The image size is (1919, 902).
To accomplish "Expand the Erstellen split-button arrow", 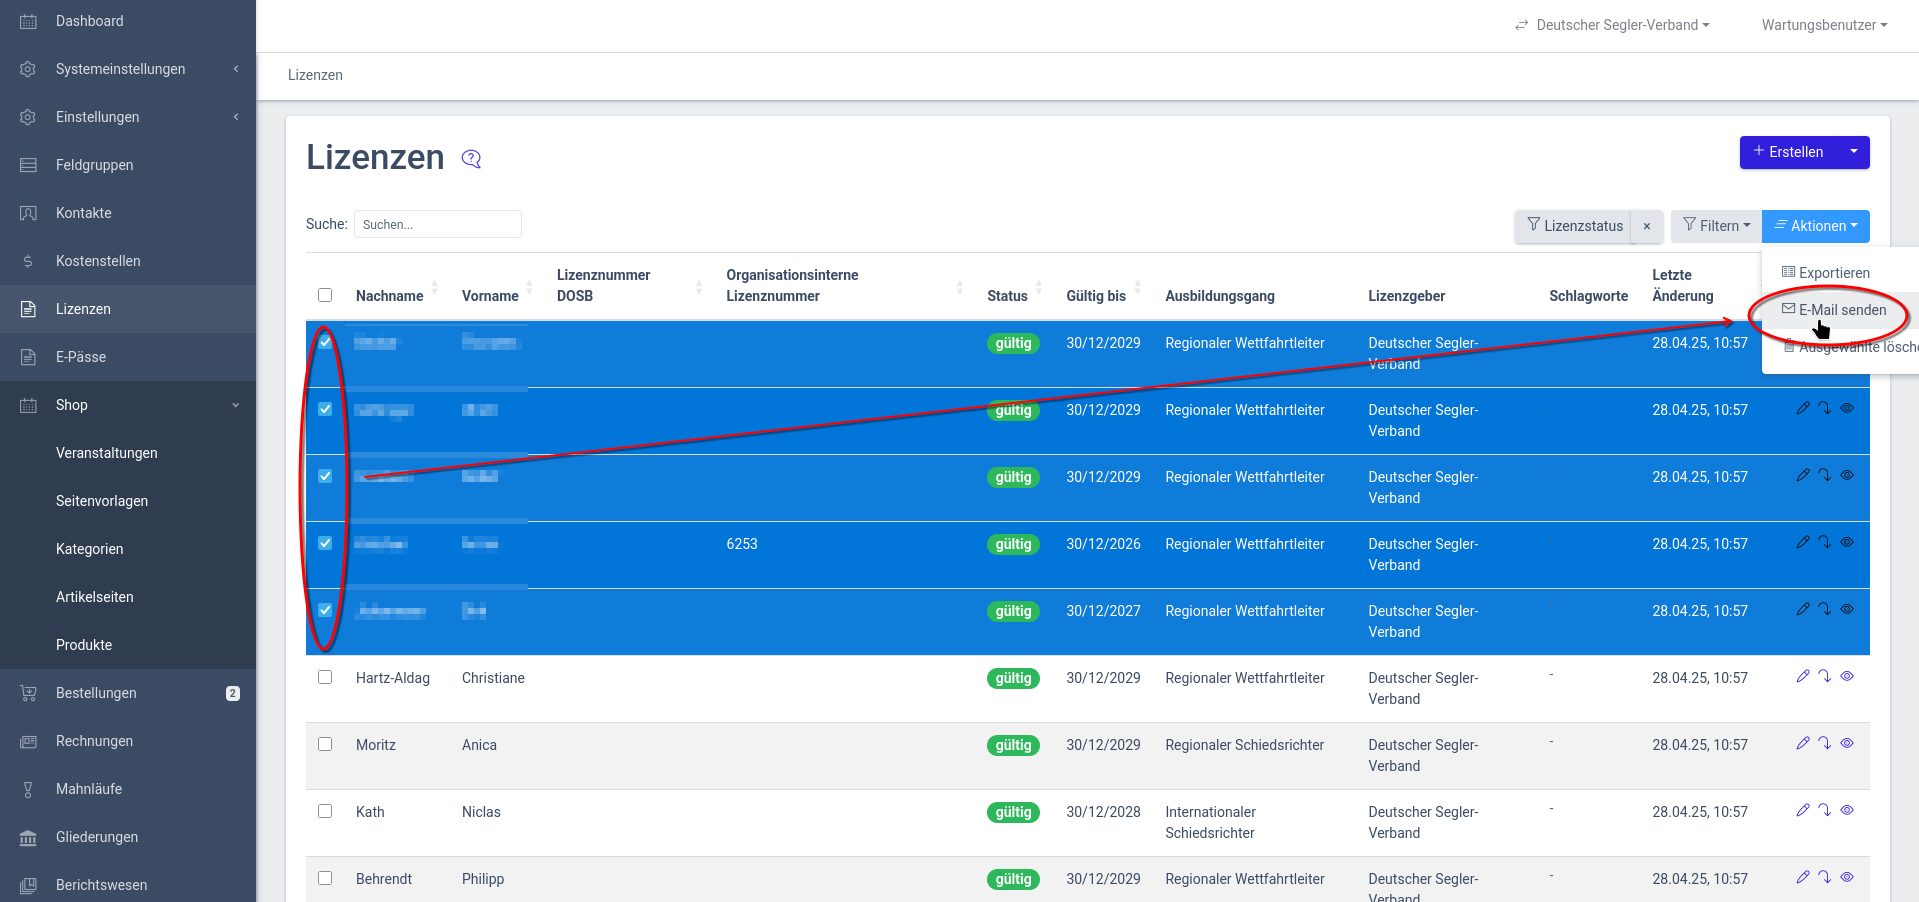I will [x=1853, y=152].
